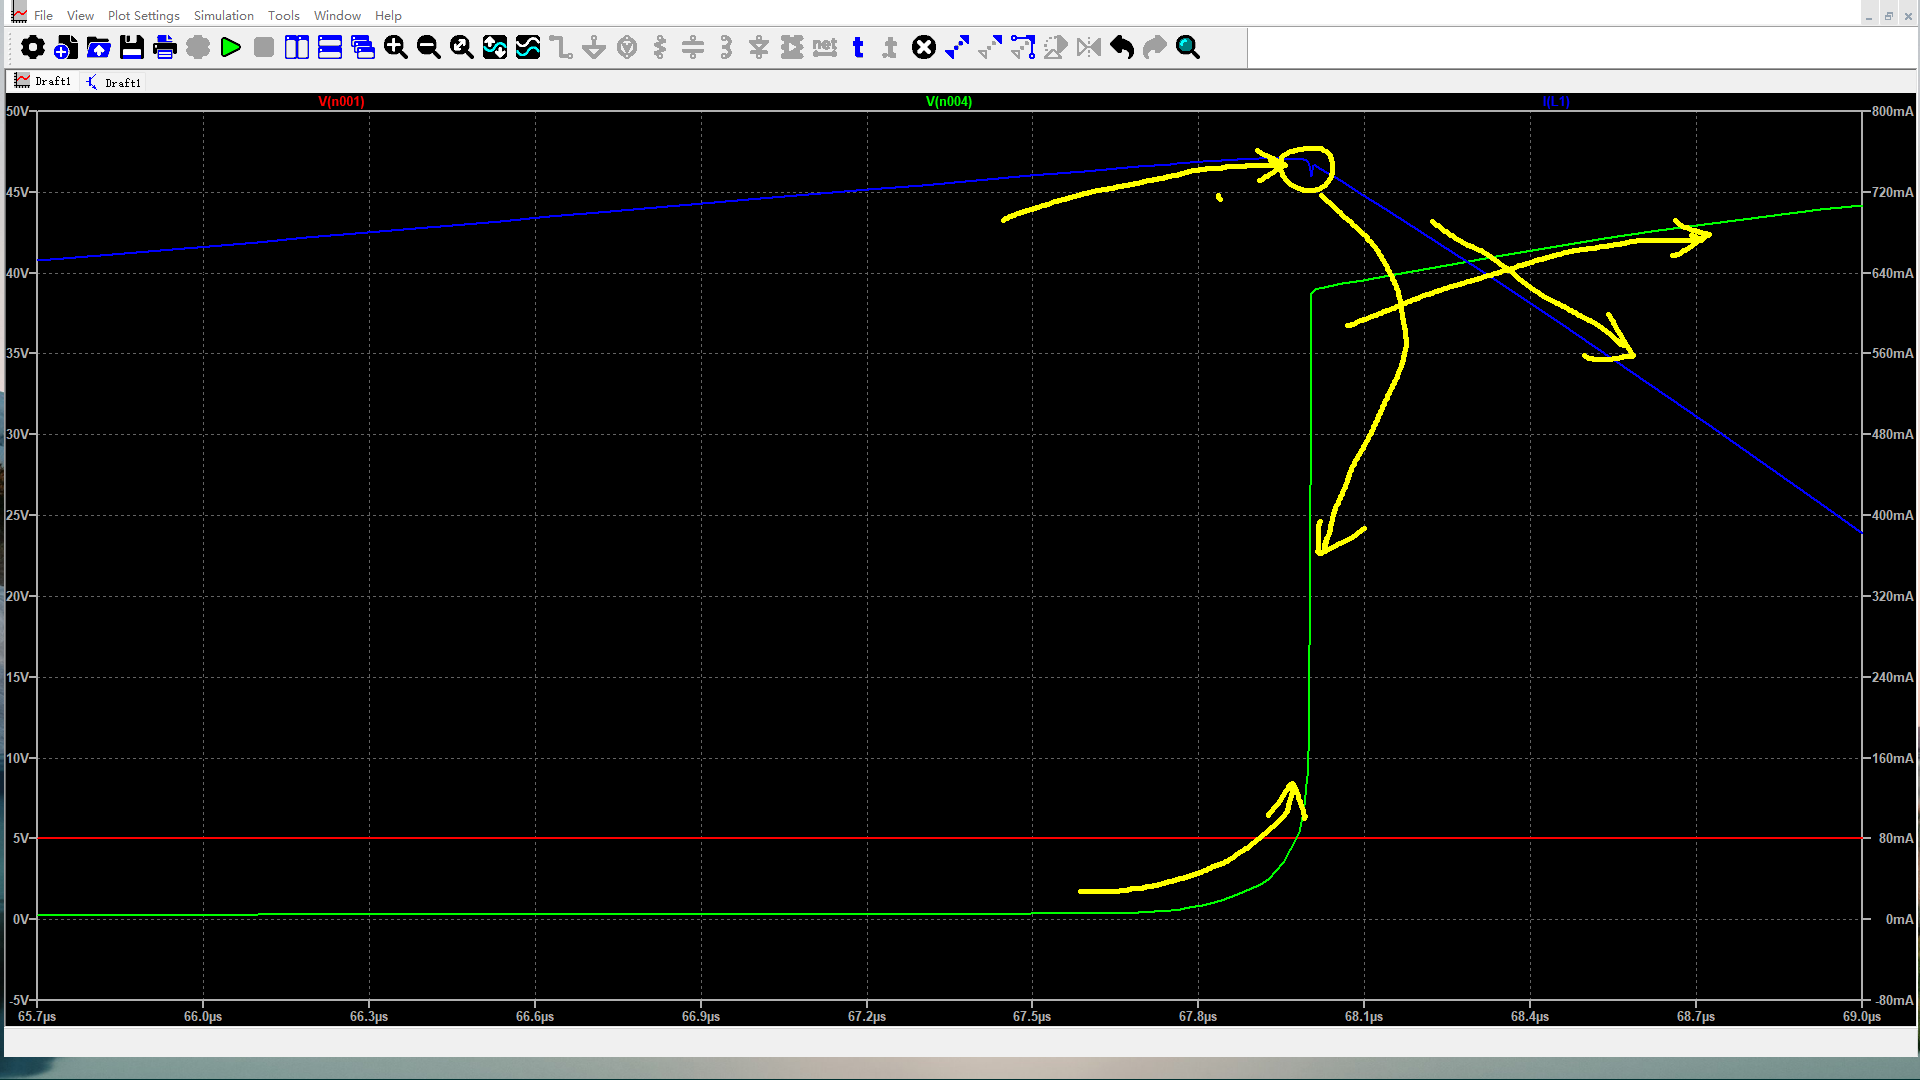This screenshot has height=1080, width=1920.
Task: Click the Cascade windows icon
Action: coord(363,47)
